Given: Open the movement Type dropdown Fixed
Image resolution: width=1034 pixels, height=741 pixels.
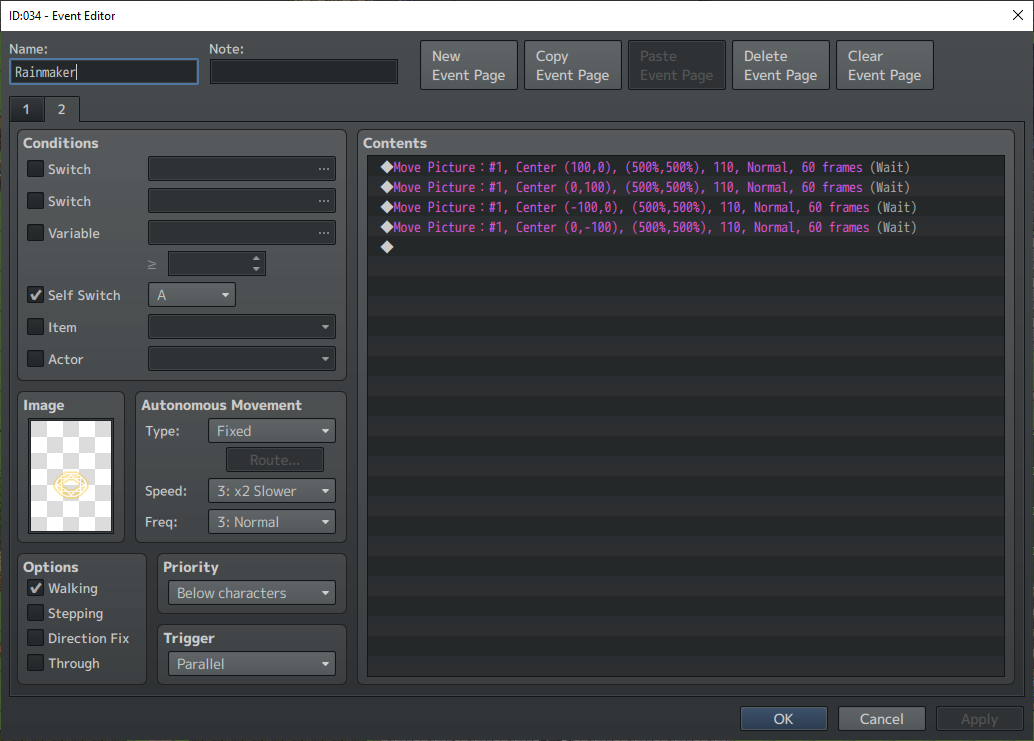Looking at the screenshot, I should click(272, 430).
